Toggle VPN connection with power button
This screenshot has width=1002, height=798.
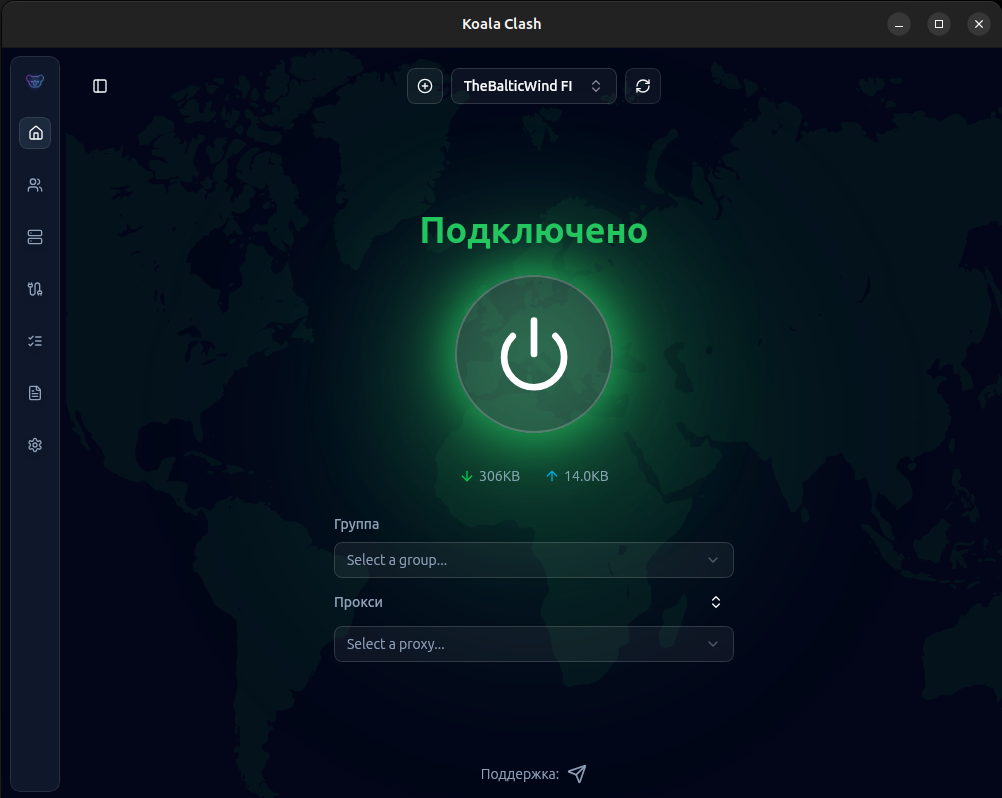[534, 354]
